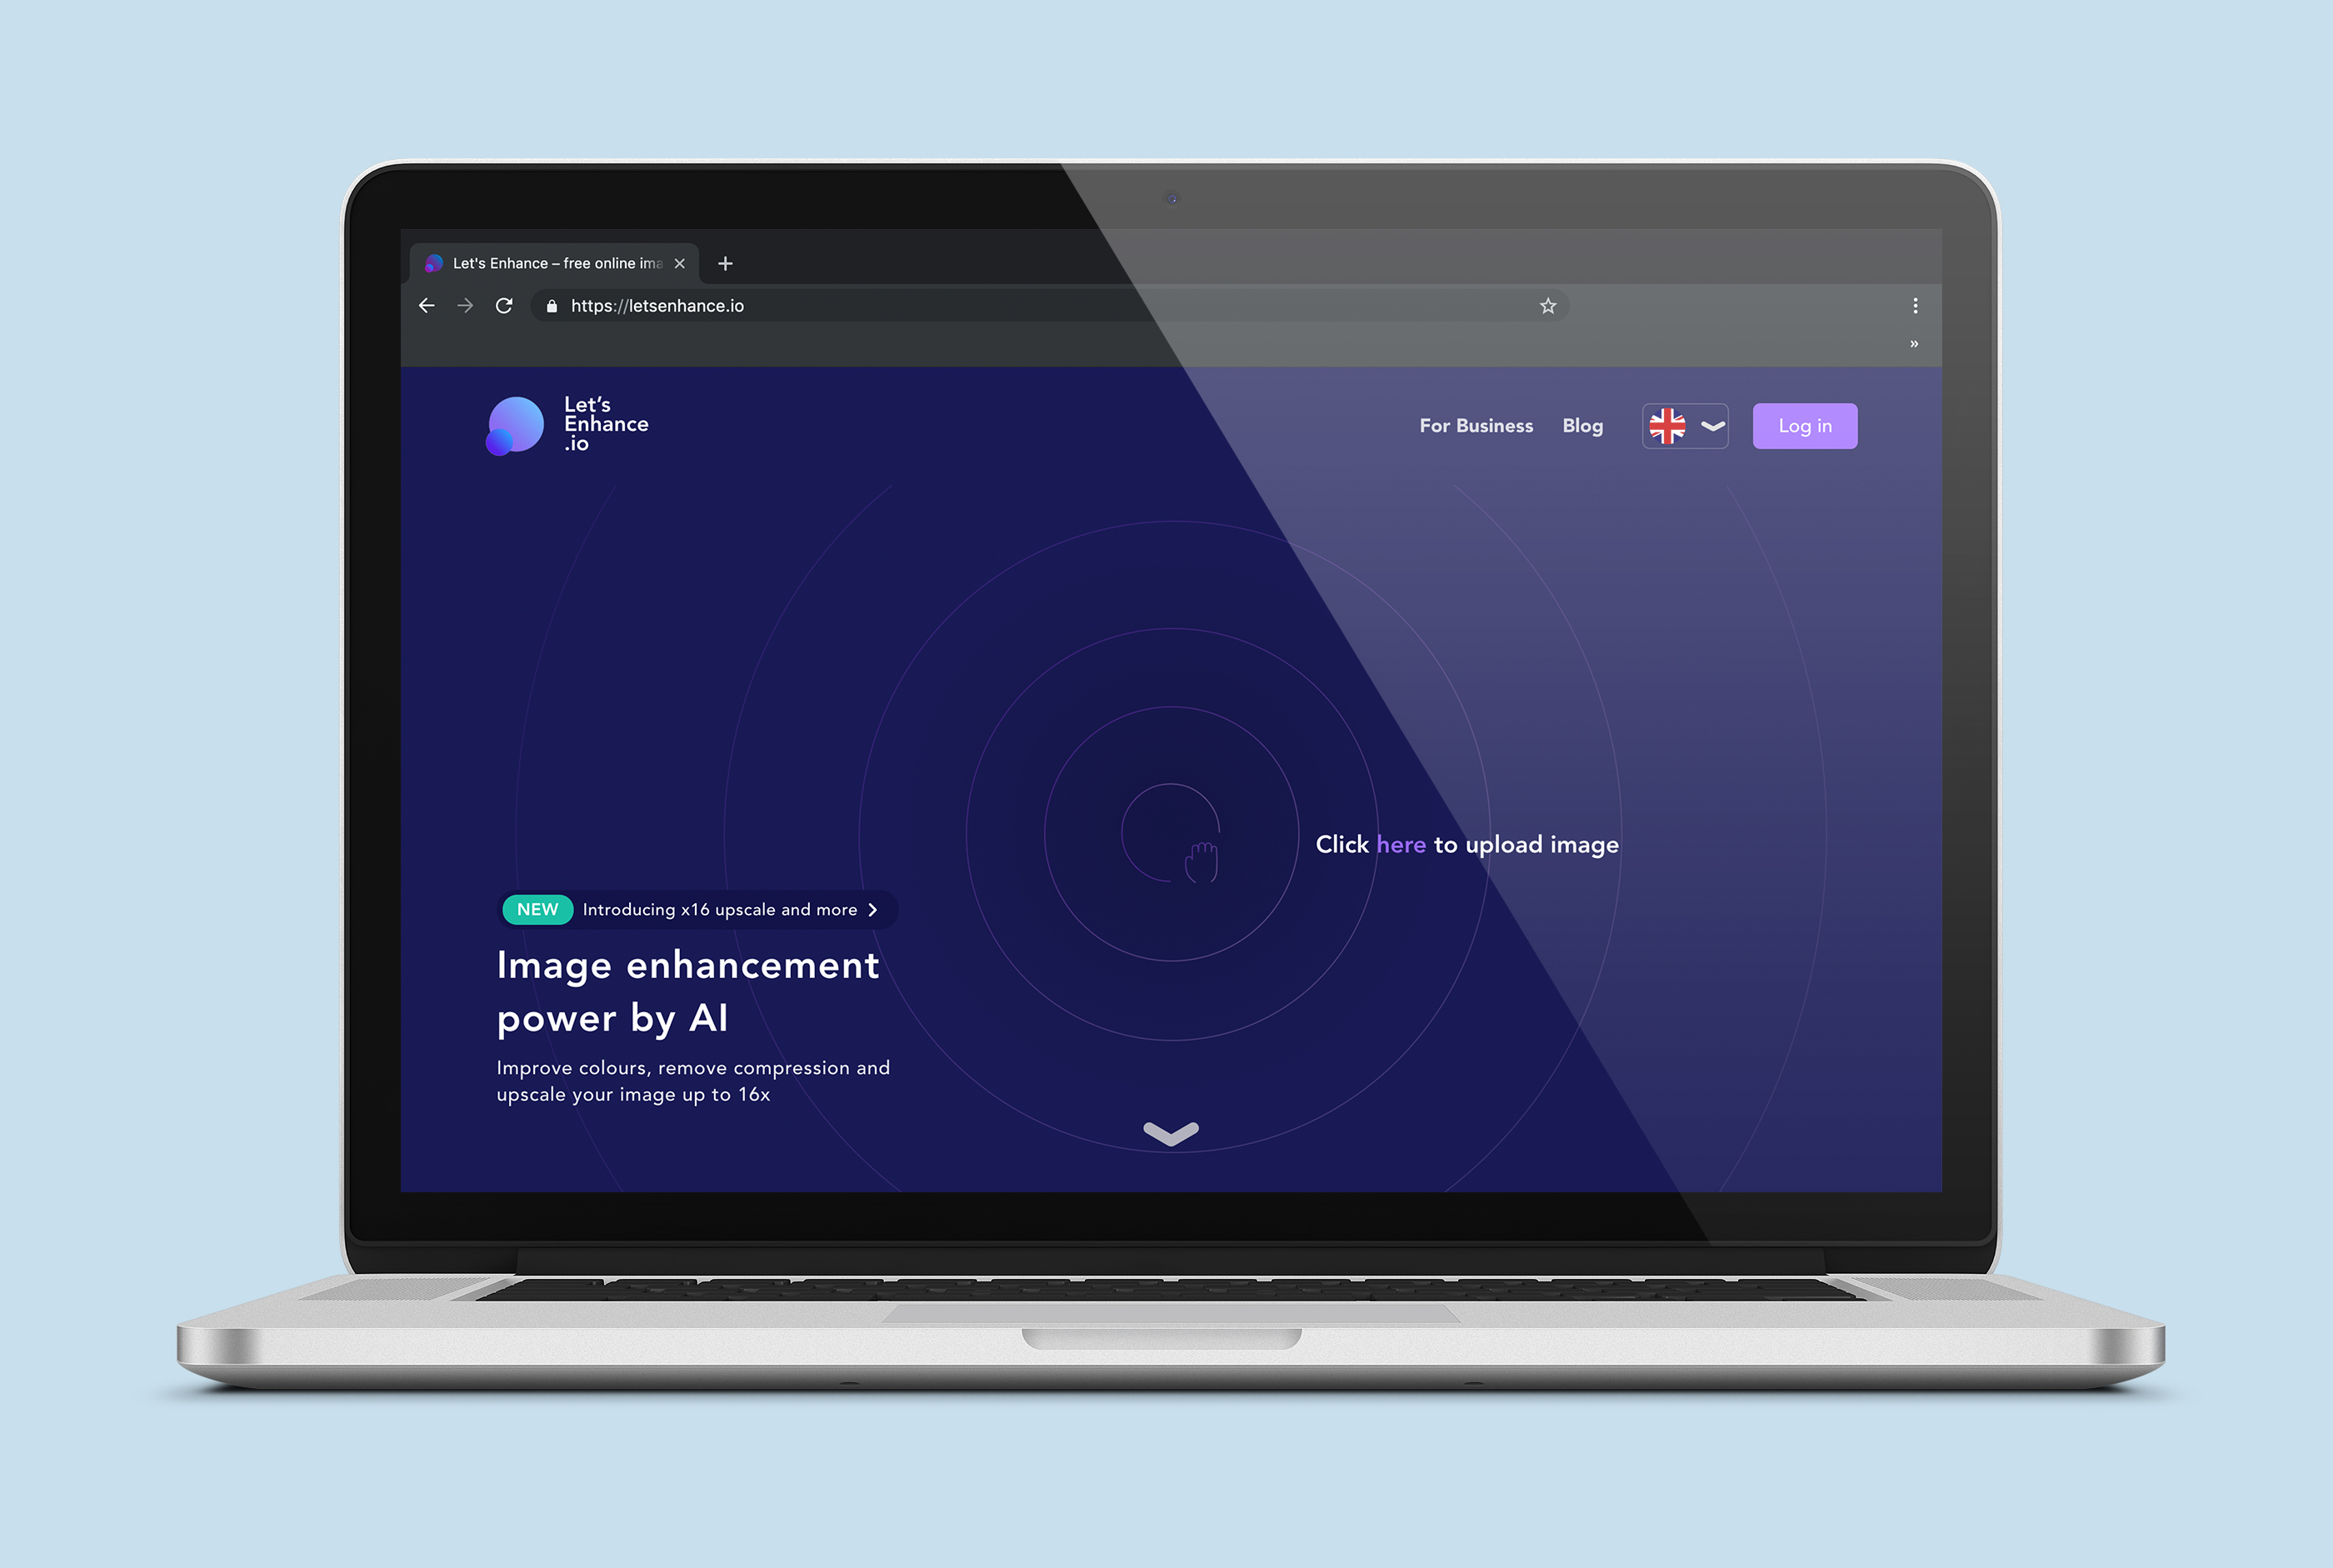Click here to upload image link
Screen dimensions: 2333x1568
[x=1398, y=846]
